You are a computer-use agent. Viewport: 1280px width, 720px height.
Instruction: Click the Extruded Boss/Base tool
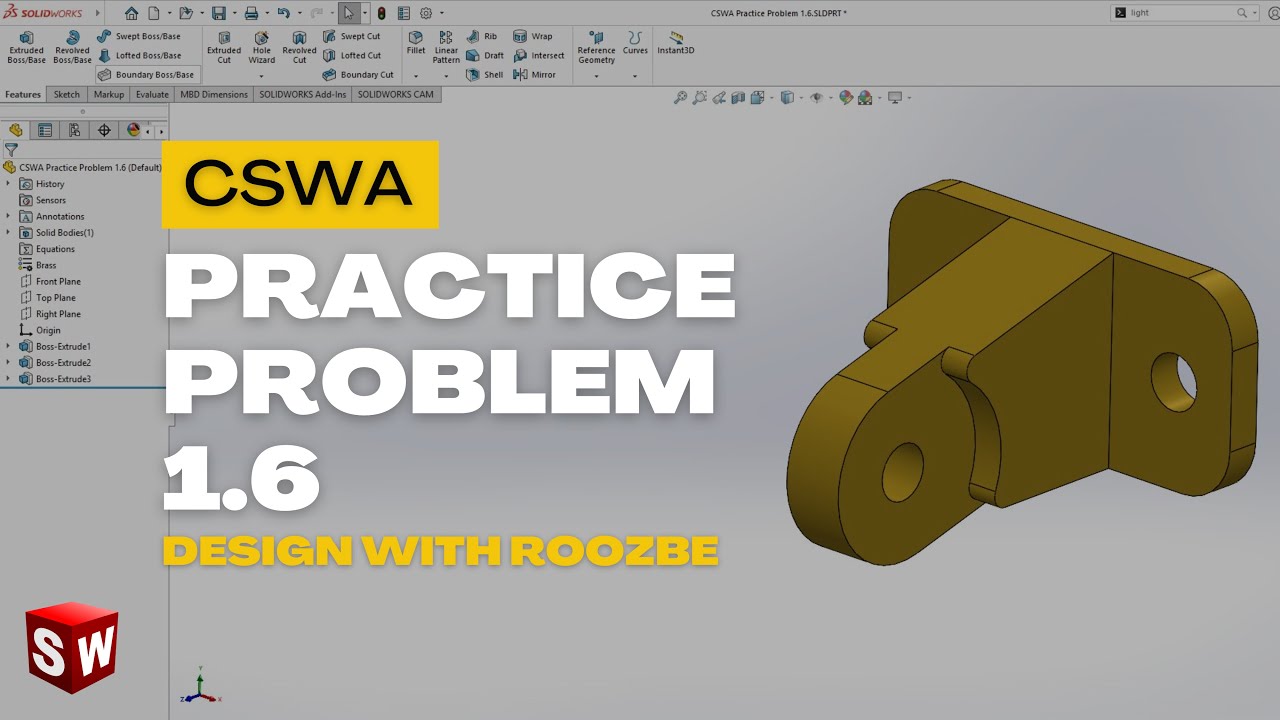pyautogui.click(x=26, y=47)
